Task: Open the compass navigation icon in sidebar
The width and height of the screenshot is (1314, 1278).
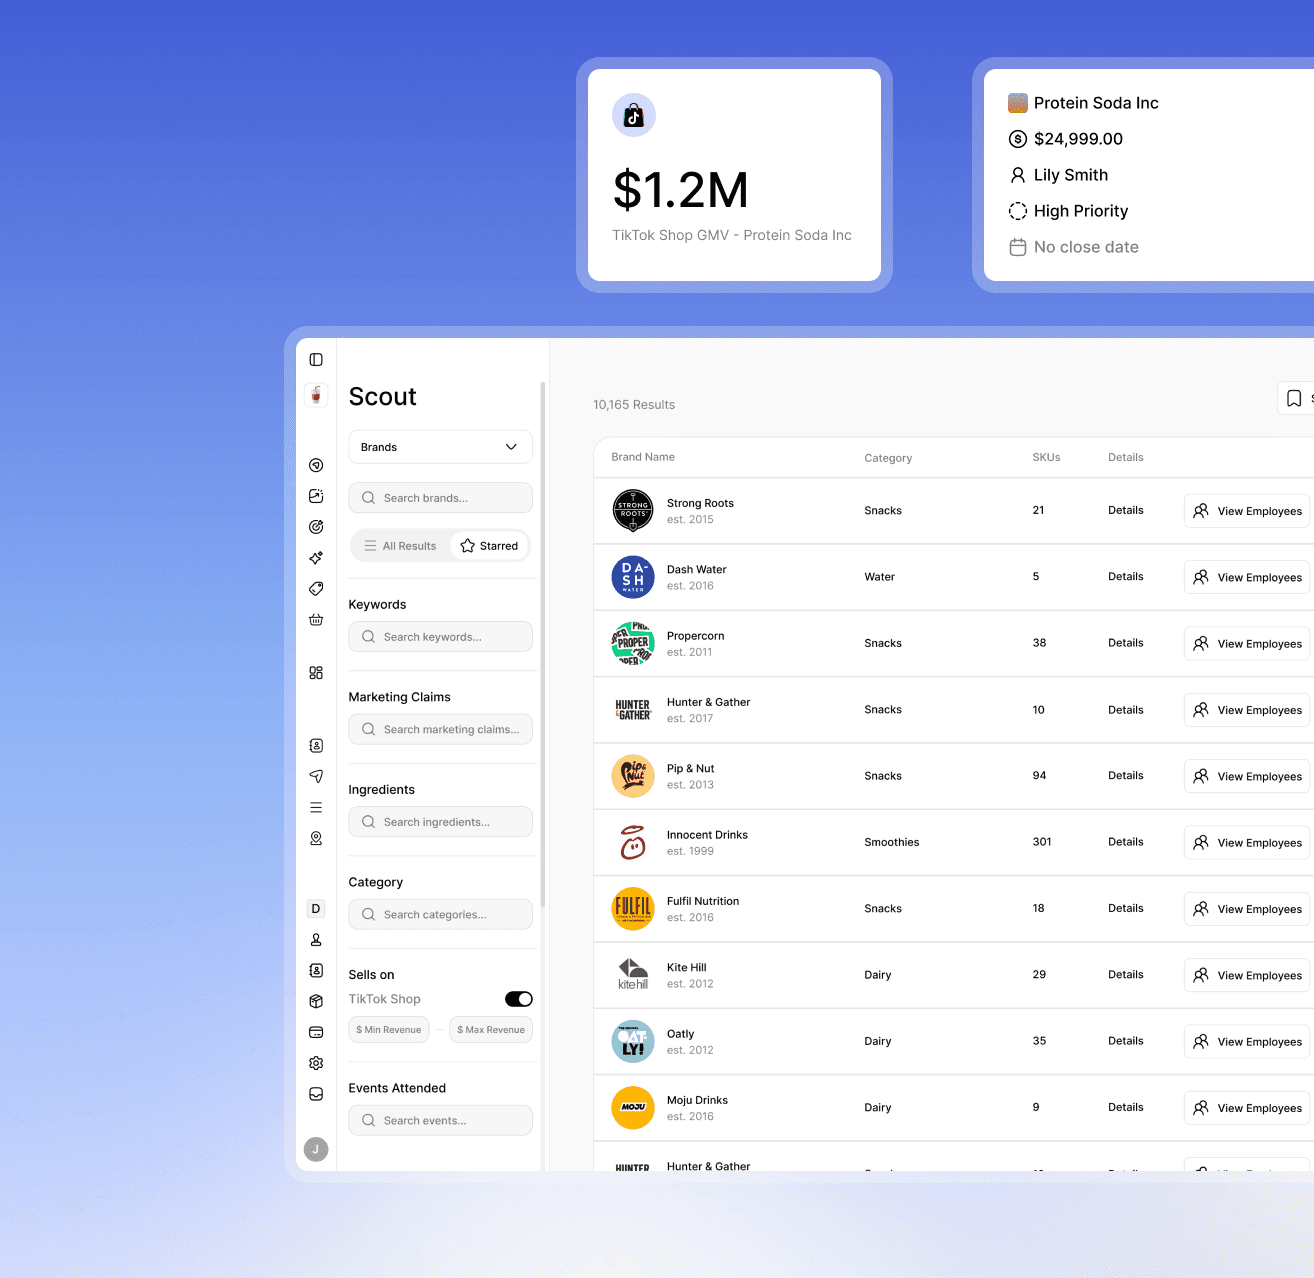Action: pos(316,465)
